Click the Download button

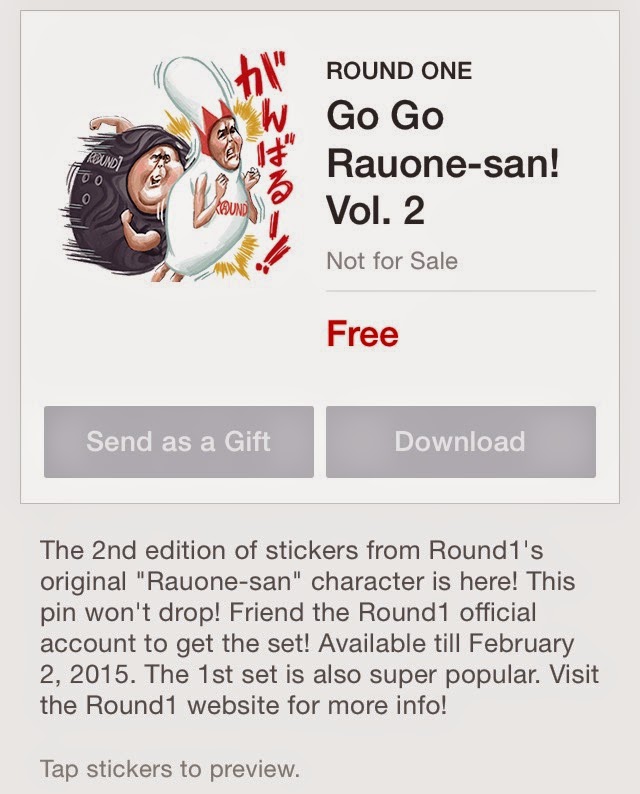click(x=461, y=442)
